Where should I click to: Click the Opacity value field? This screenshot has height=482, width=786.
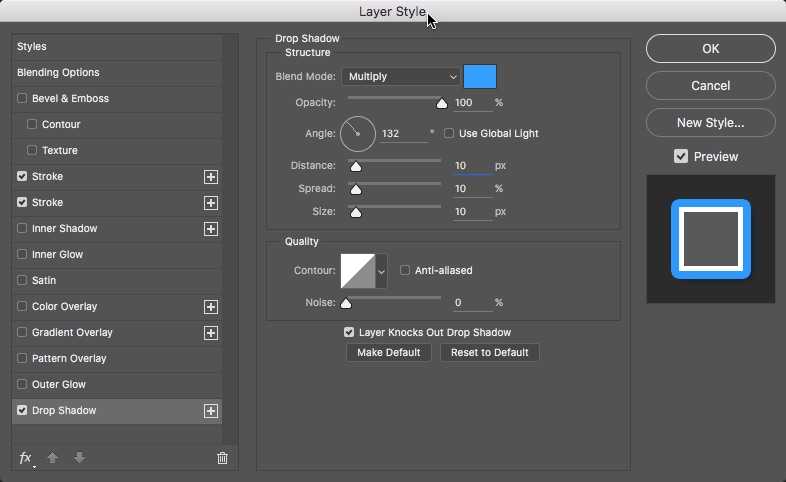tap(472, 103)
